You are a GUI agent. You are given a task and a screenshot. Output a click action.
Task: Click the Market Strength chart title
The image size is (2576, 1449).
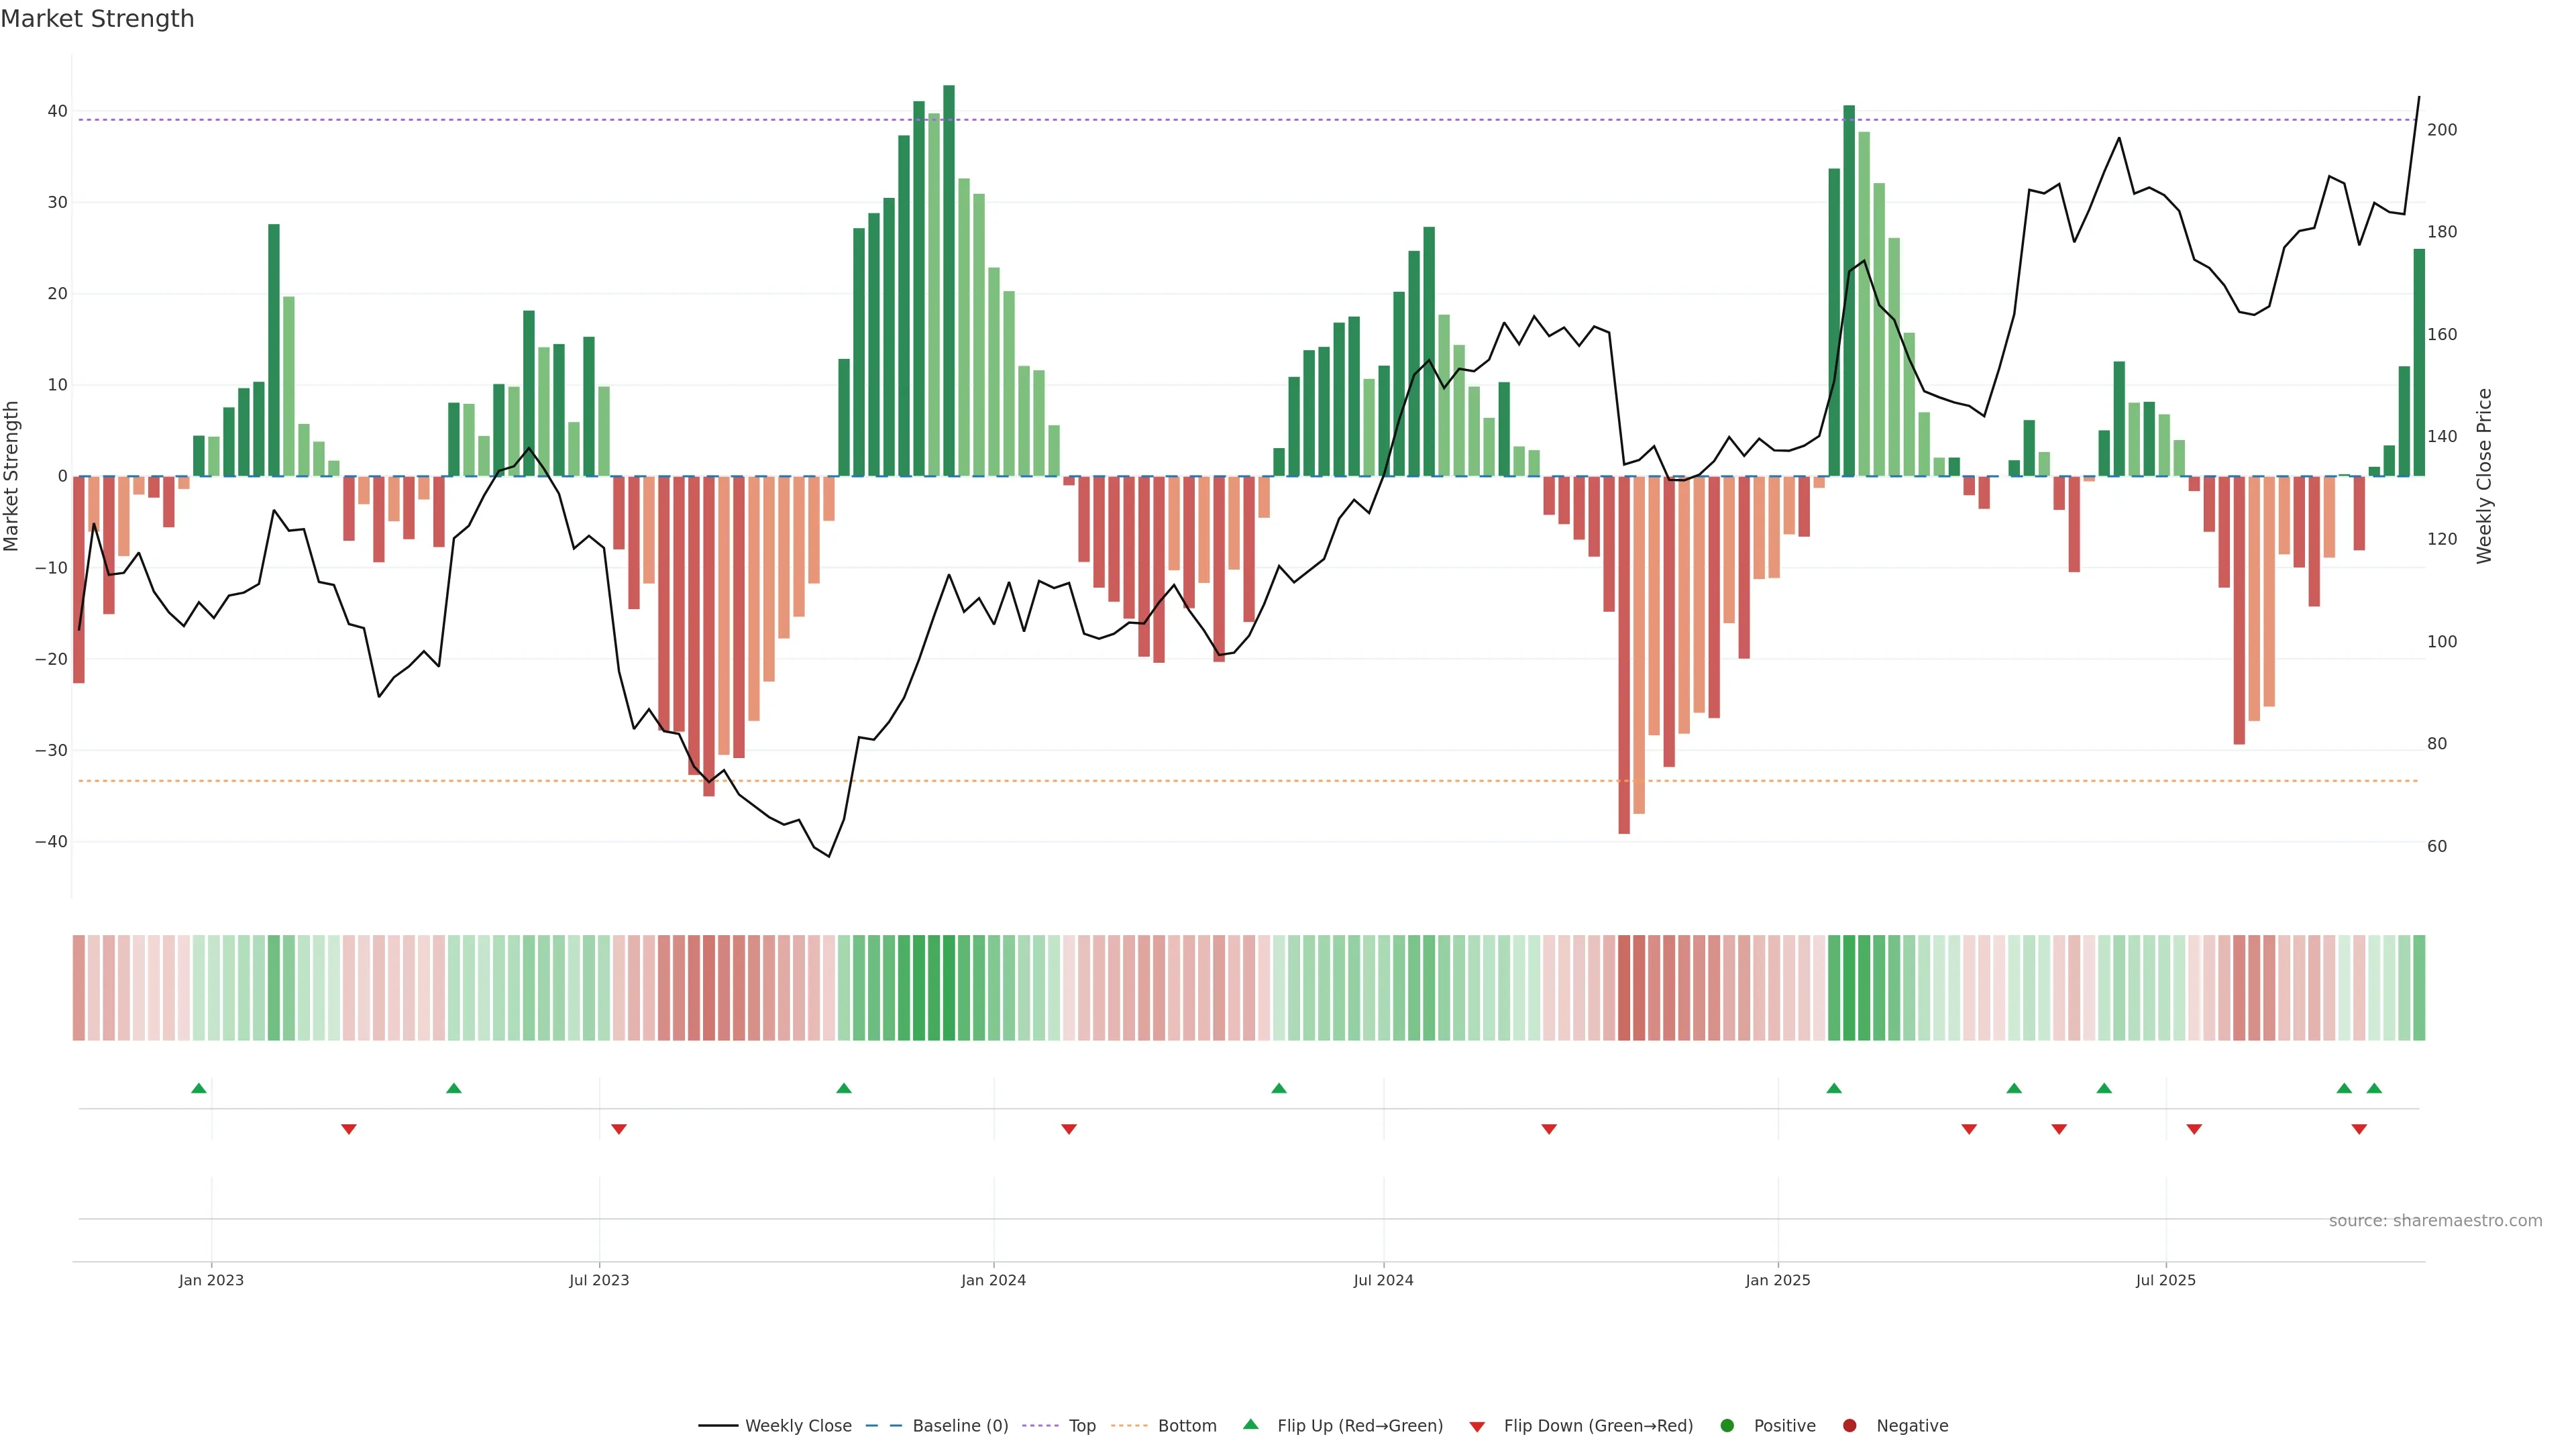click(97, 19)
